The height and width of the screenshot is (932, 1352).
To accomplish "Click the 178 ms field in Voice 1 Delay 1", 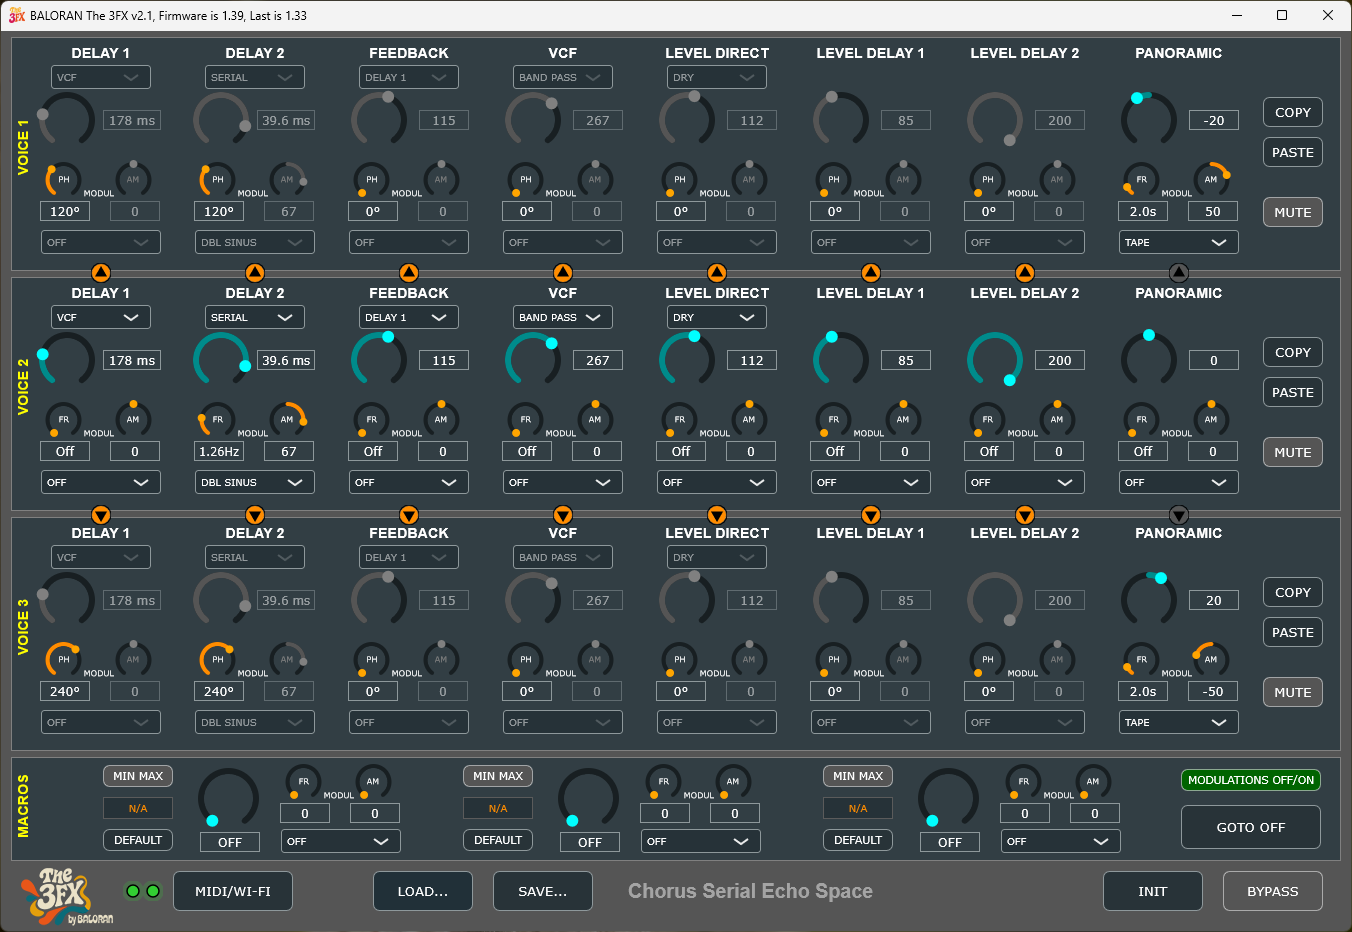I will (132, 119).
